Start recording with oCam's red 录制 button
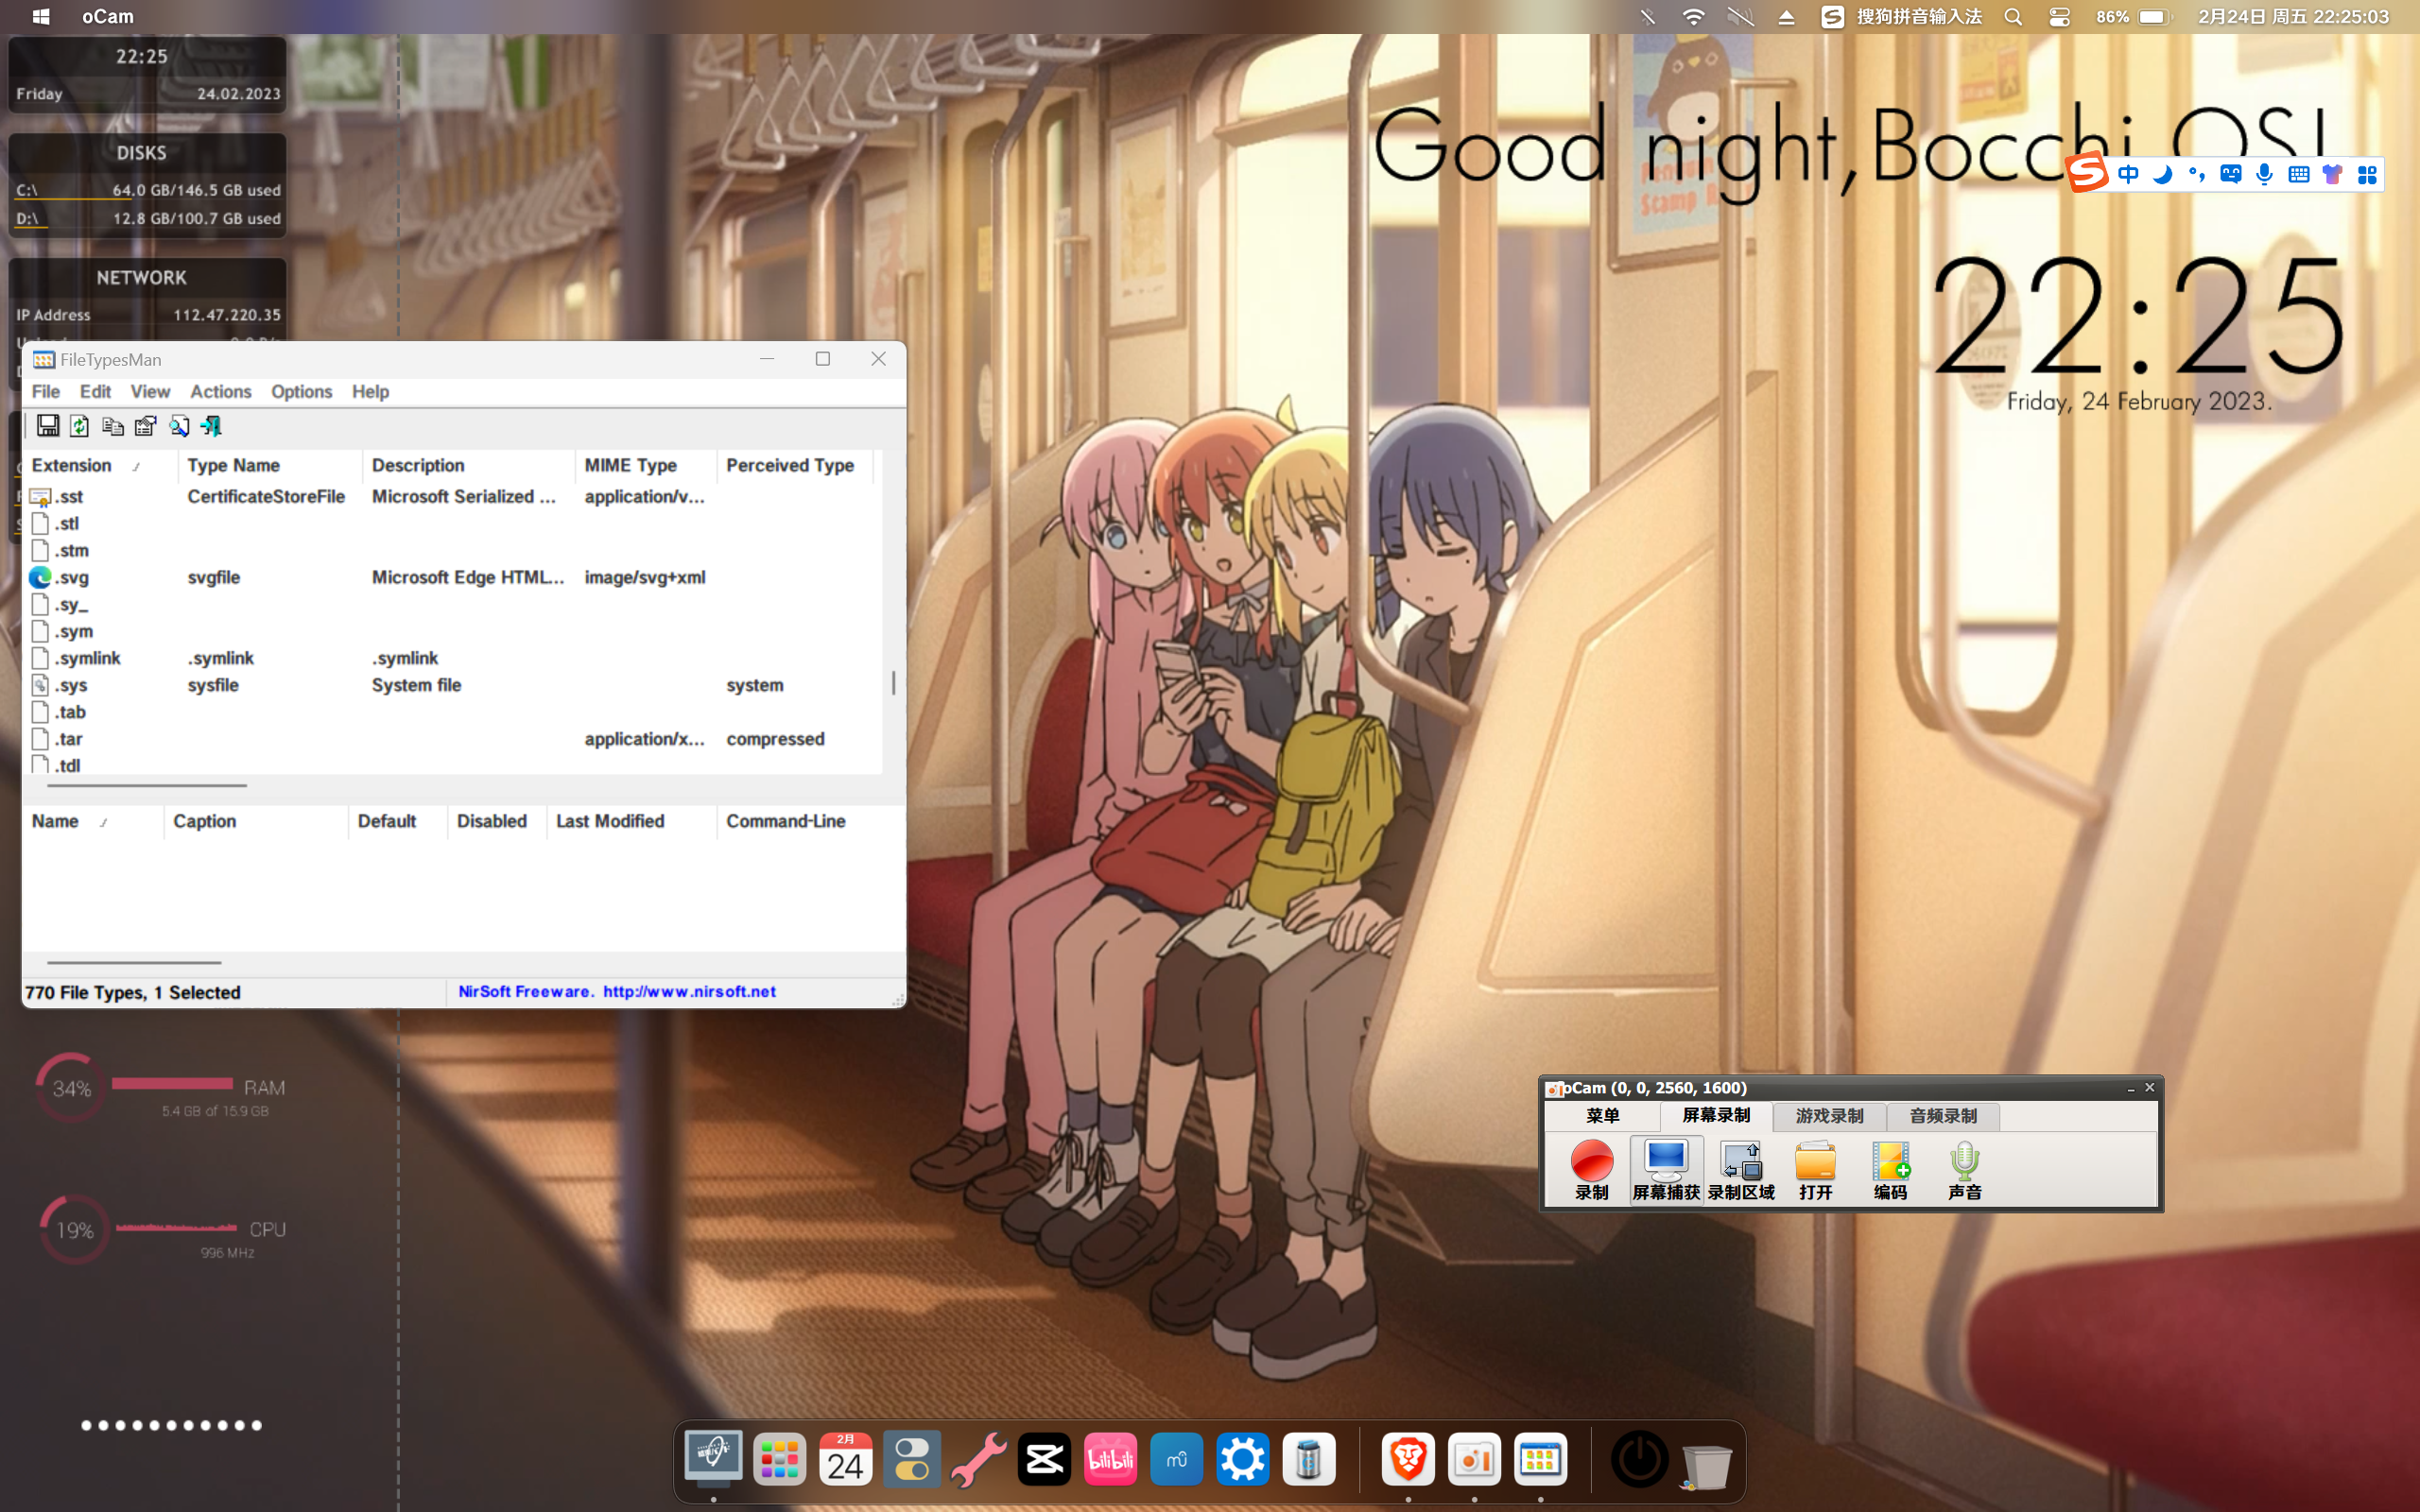Screen dimensions: 2420x1512 pos(1592,1170)
